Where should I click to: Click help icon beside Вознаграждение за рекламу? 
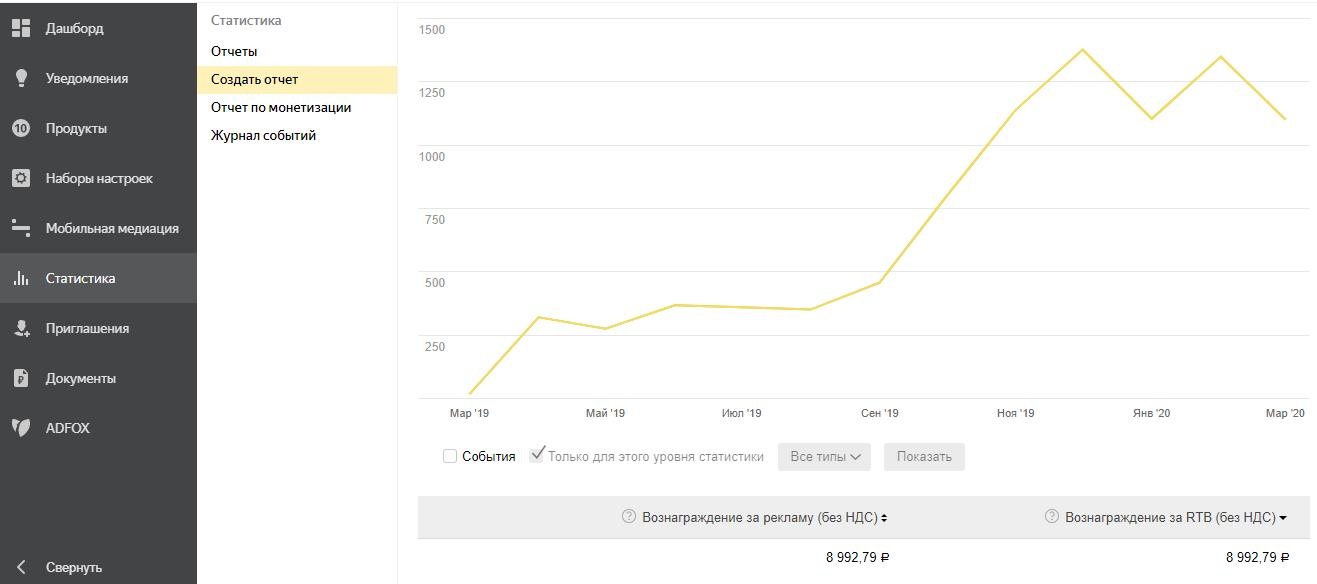(x=629, y=517)
